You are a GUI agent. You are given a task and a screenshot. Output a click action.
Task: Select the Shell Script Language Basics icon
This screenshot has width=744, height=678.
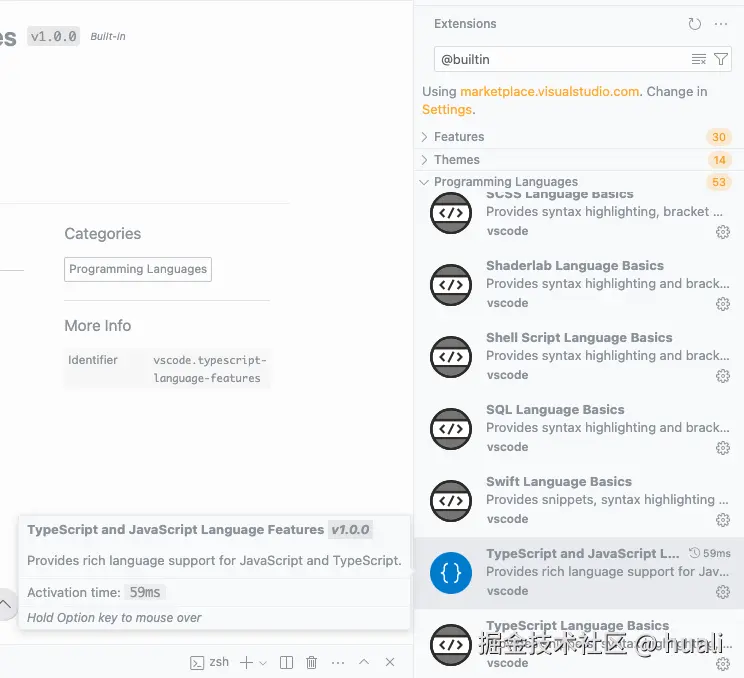tap(451, 357)
